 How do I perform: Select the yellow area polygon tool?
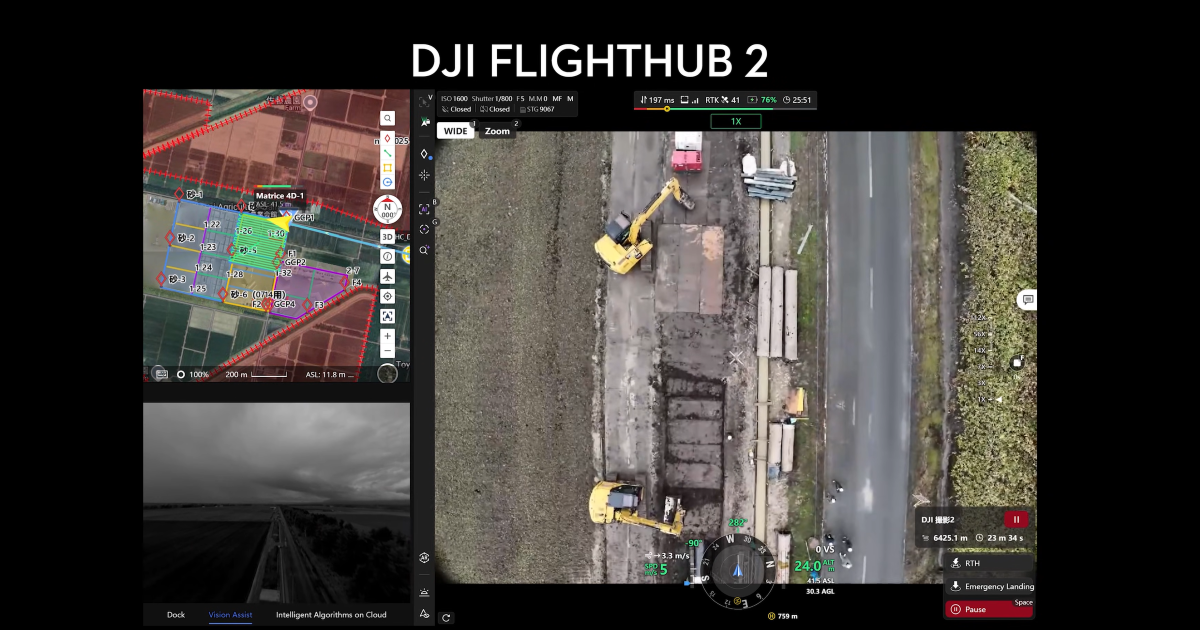387,168
